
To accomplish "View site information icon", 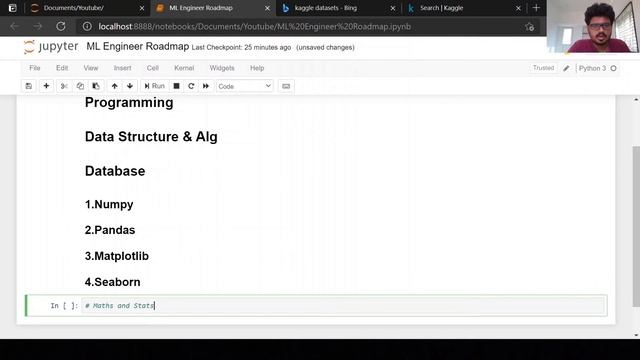I will pyautogui.click(x=87, y=27).
